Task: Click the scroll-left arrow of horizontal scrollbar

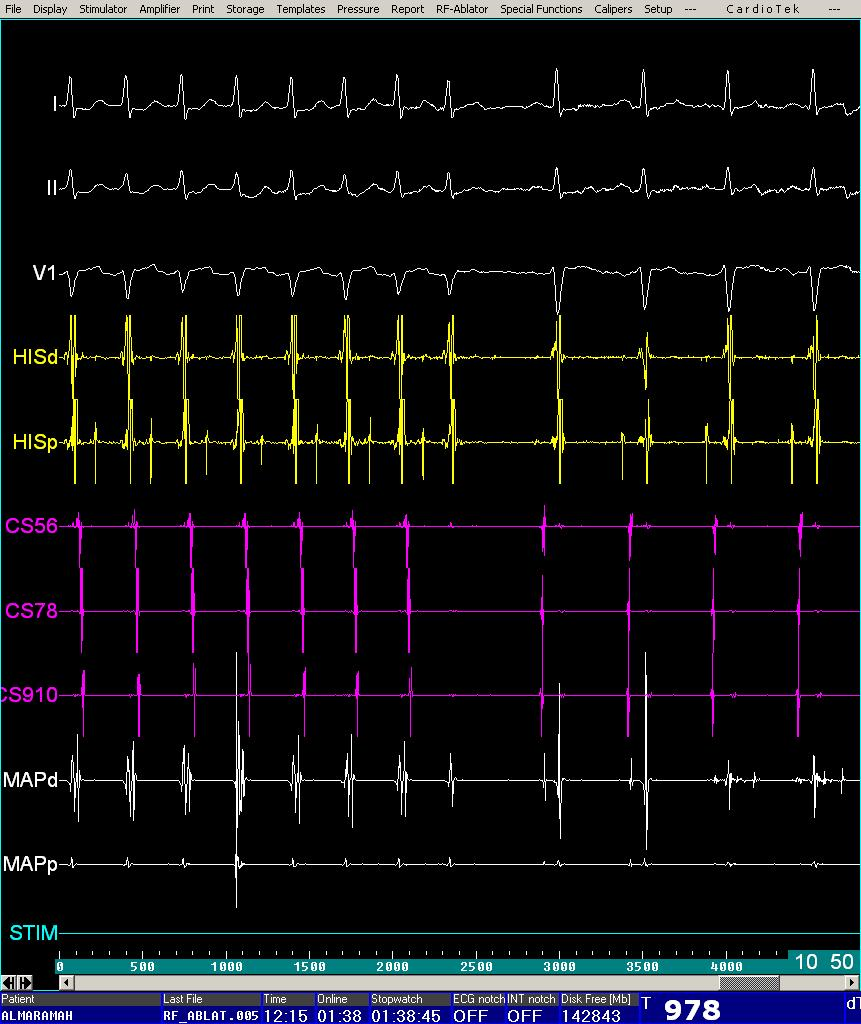Action: (66, 982)
